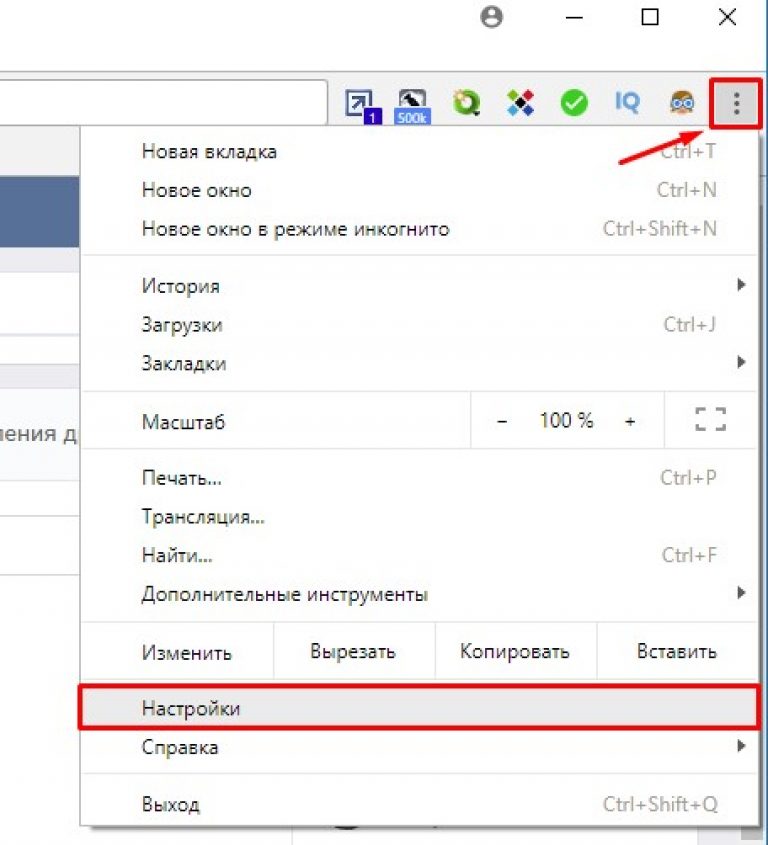
Task: Choose Выход to quit the browser
Action: point(419,805)
